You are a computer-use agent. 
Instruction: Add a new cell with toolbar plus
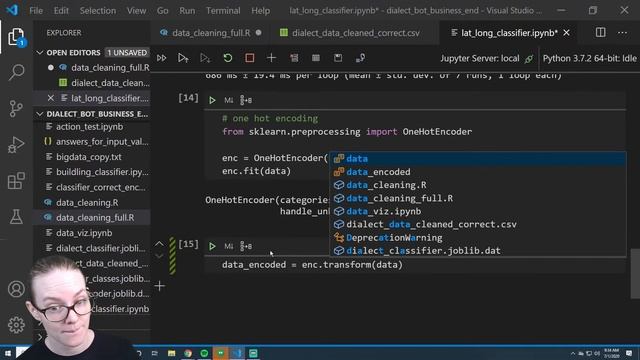(271, 58)
